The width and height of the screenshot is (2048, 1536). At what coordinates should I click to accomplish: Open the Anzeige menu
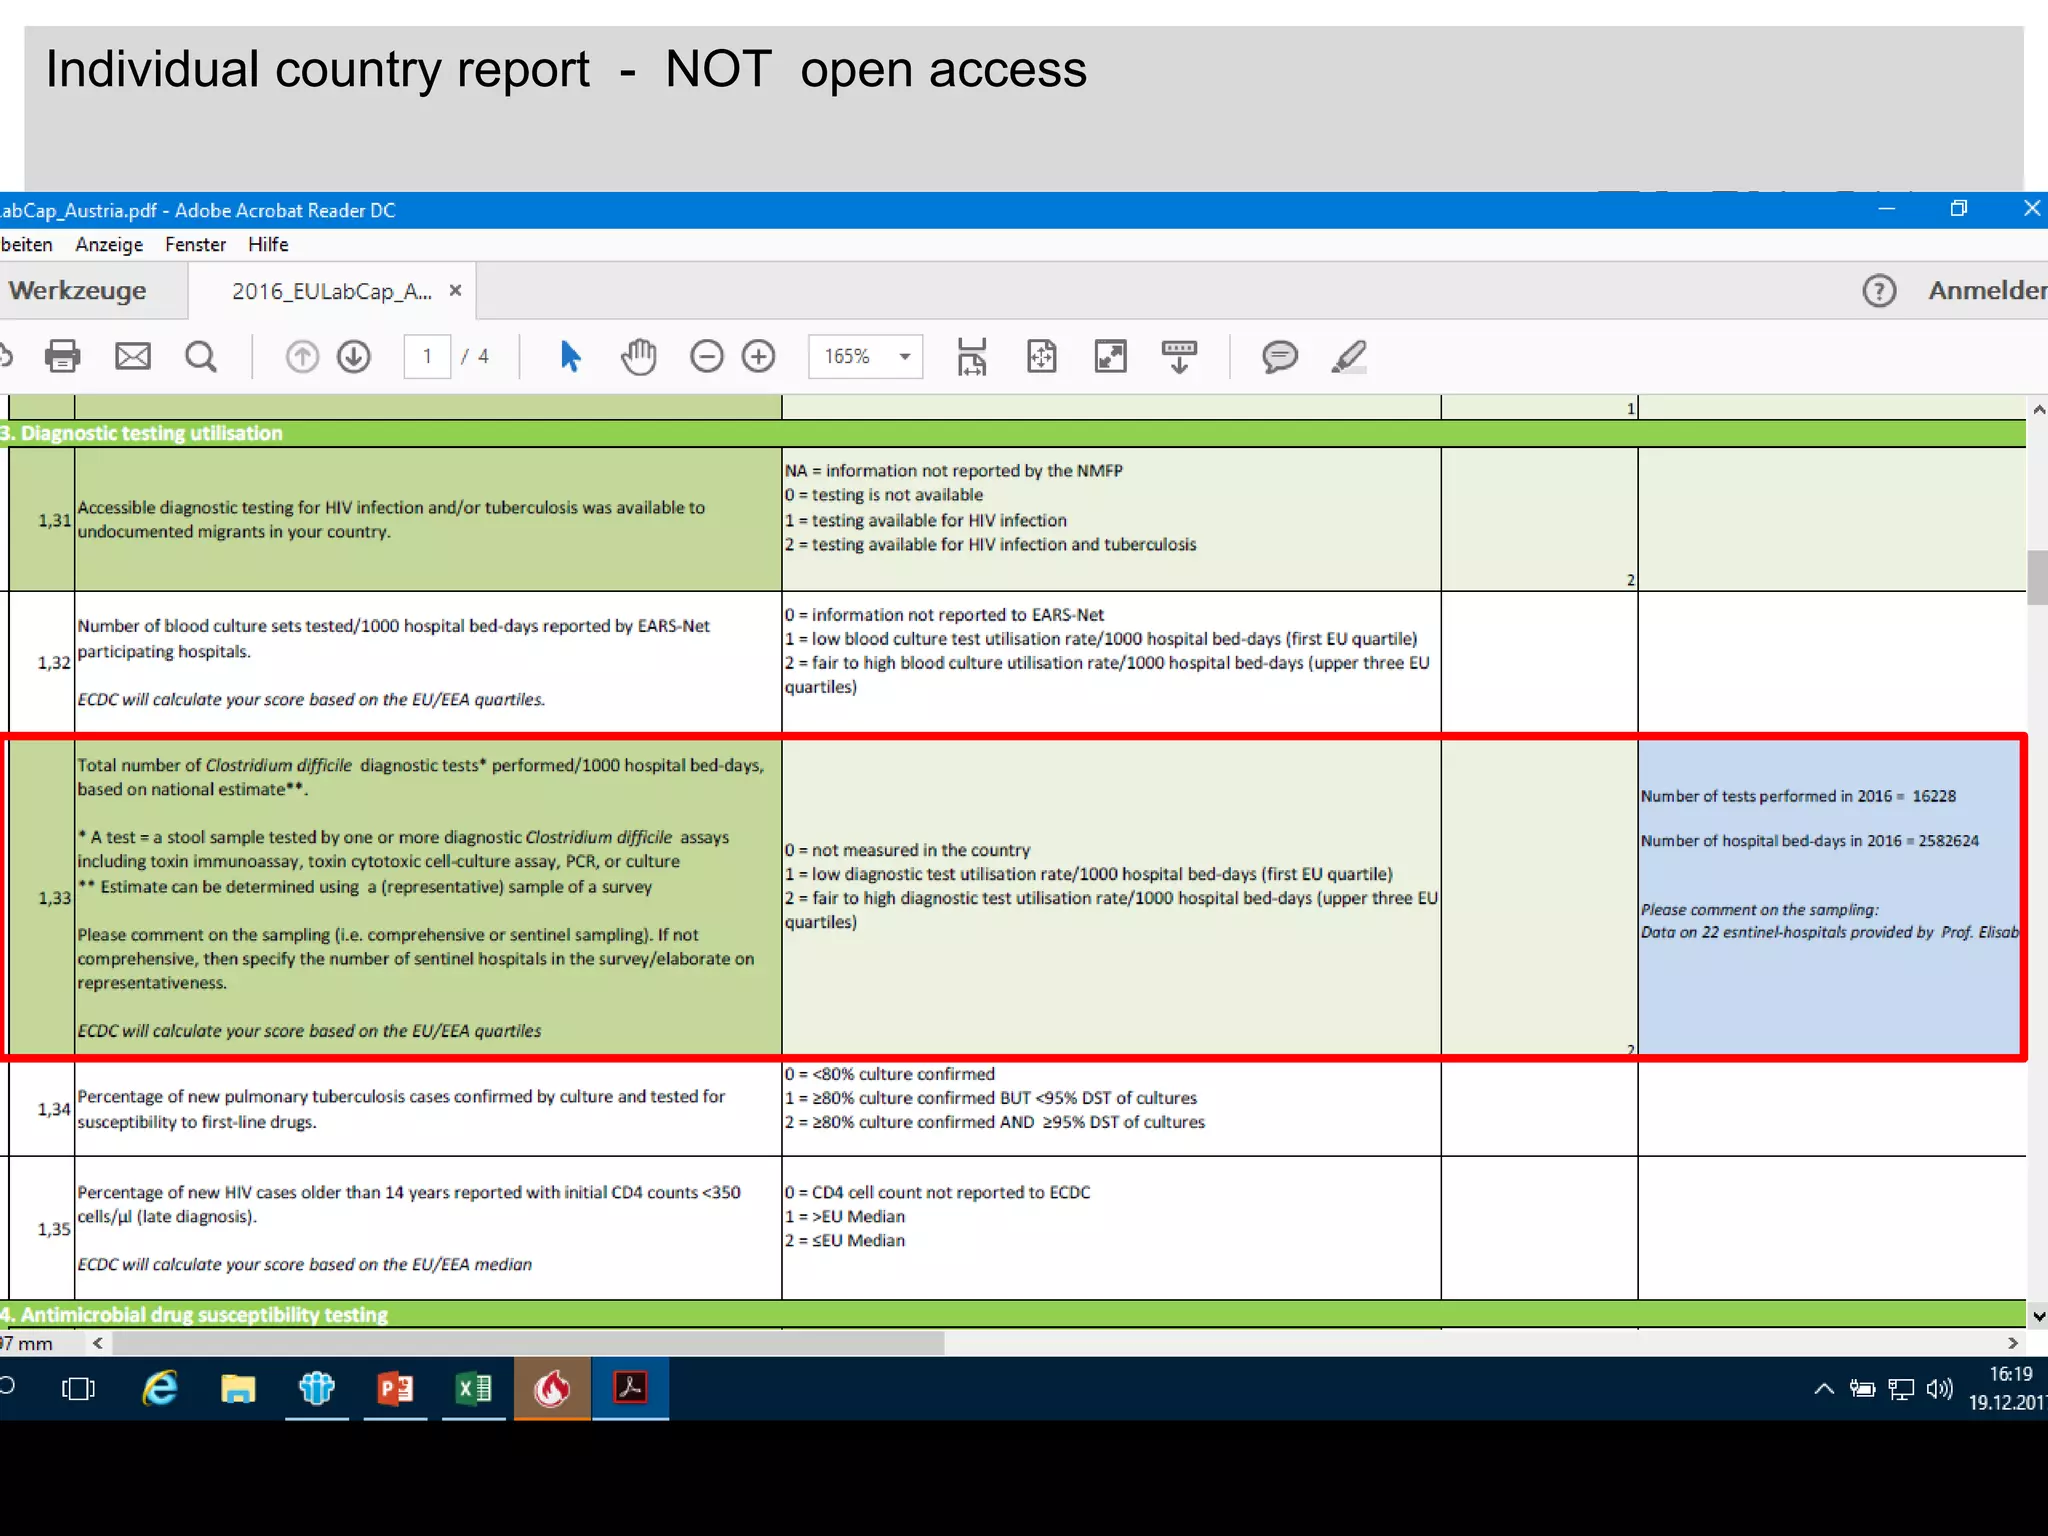[109, 244]
